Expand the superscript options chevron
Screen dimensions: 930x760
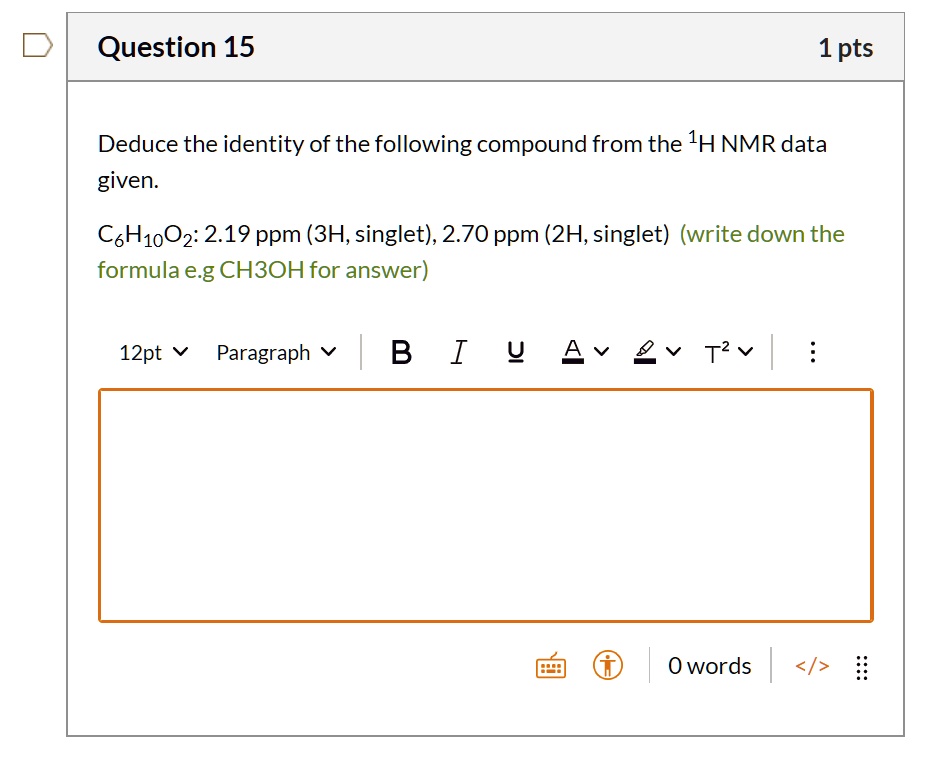click(x=744, y=351)
